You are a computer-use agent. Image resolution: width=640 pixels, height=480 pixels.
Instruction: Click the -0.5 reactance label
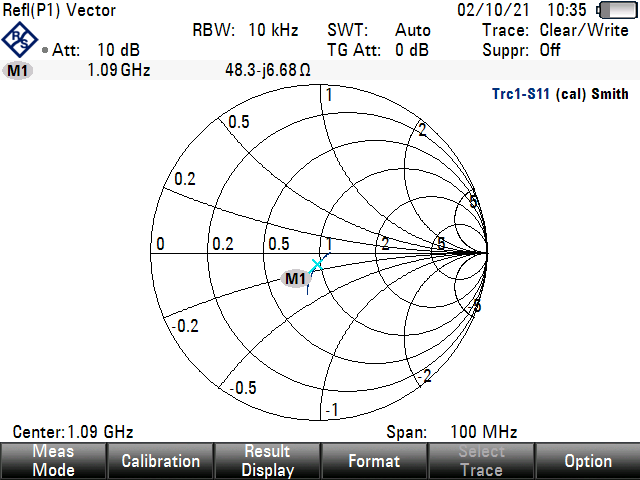[x=243, y=388]
